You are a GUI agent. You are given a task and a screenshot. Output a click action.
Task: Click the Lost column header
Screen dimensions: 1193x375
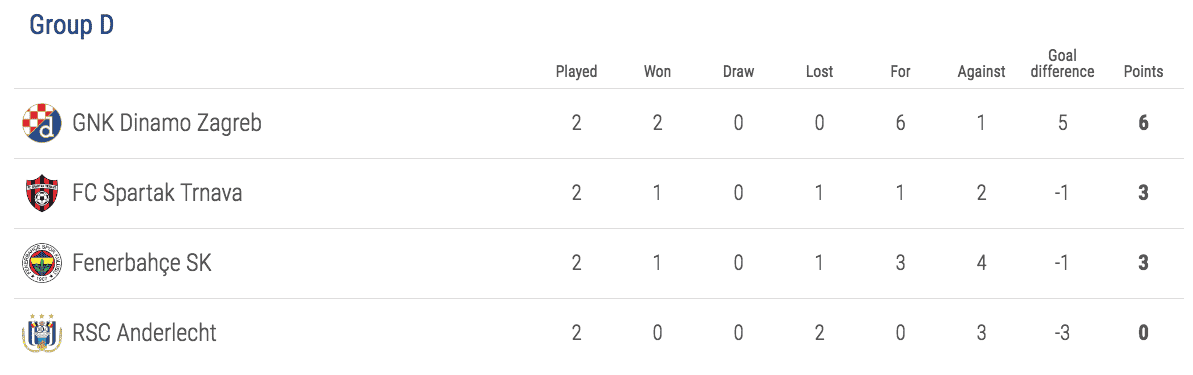819,72
